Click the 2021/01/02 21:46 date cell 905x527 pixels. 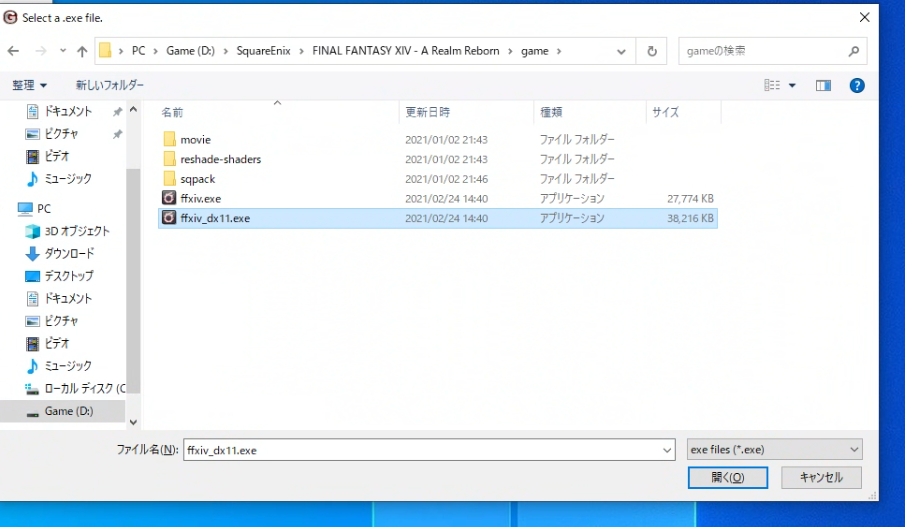pos(446,179)
